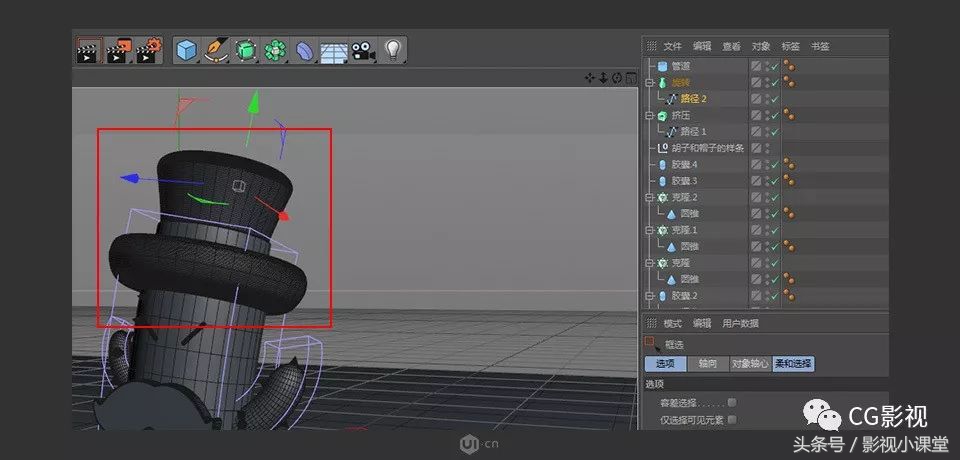Click material tag on 旋转 row
Screen dimensions: 960x460
[789, 82]
